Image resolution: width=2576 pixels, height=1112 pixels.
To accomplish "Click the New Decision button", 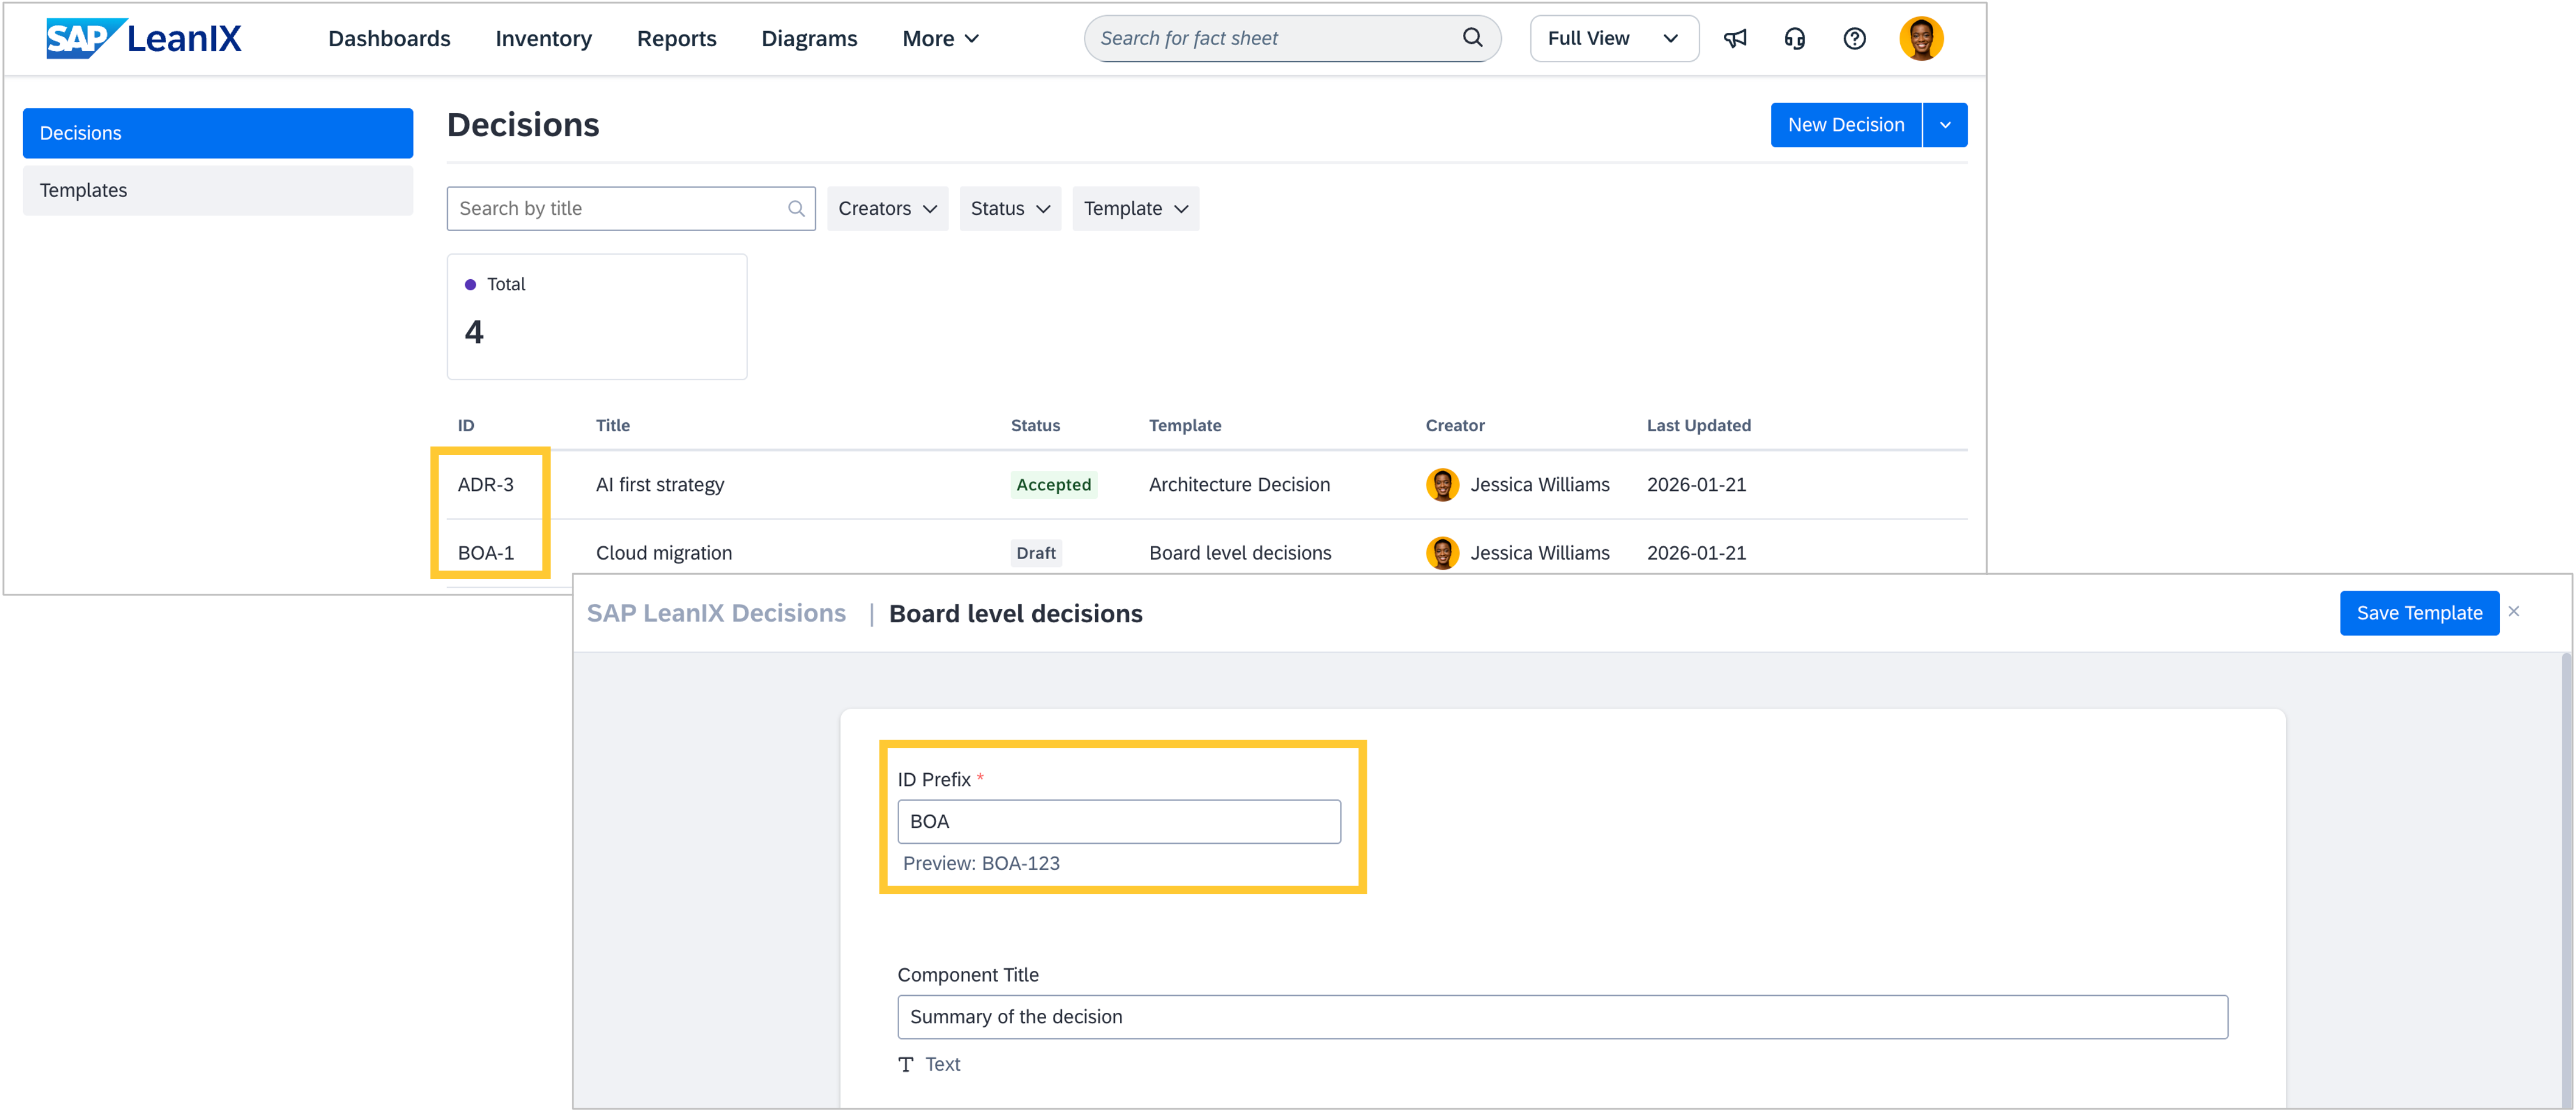I will click(x=1845, y=125).
